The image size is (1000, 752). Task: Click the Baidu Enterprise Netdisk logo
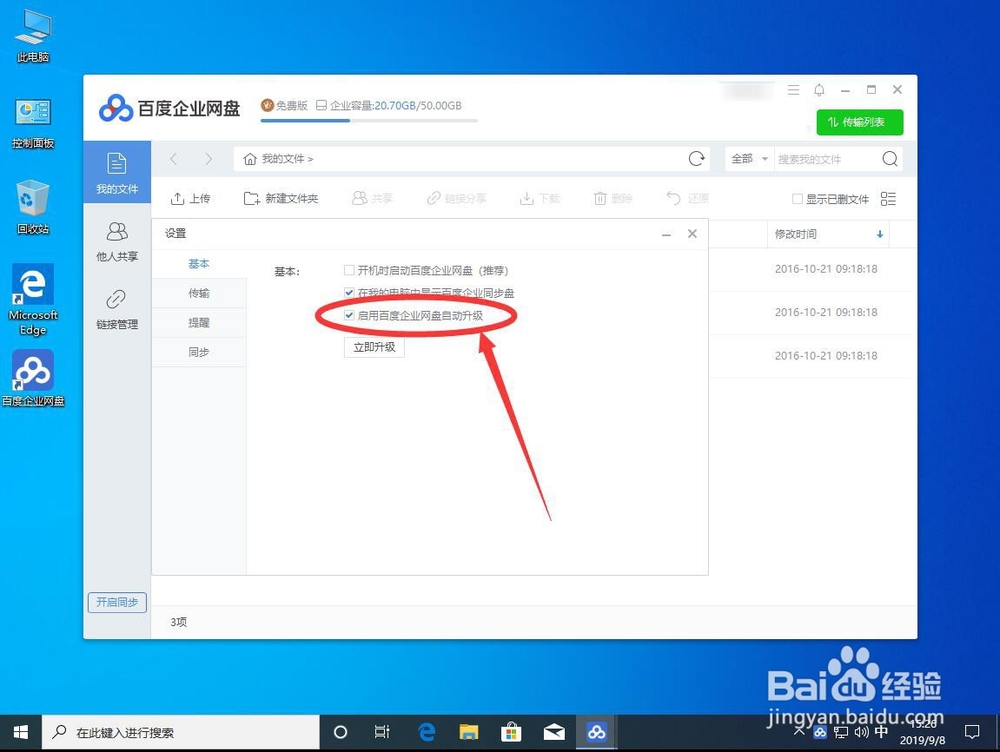tap(169, 108)
